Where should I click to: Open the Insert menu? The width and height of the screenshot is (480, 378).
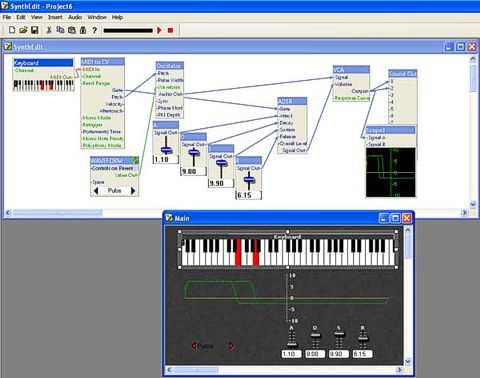(x=55, y=17)
